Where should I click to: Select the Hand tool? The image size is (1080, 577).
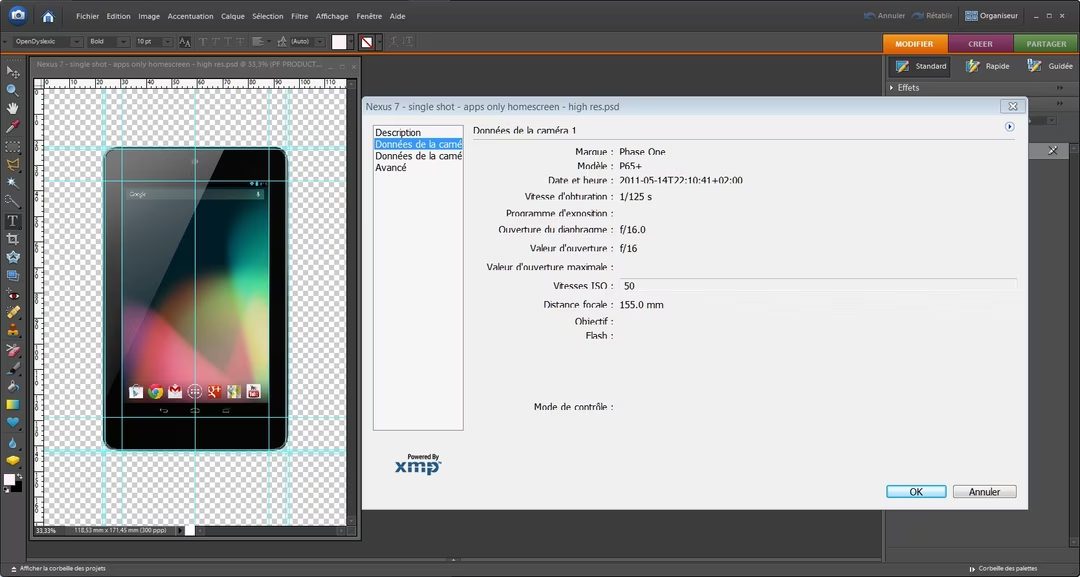[x=12, y=108]
